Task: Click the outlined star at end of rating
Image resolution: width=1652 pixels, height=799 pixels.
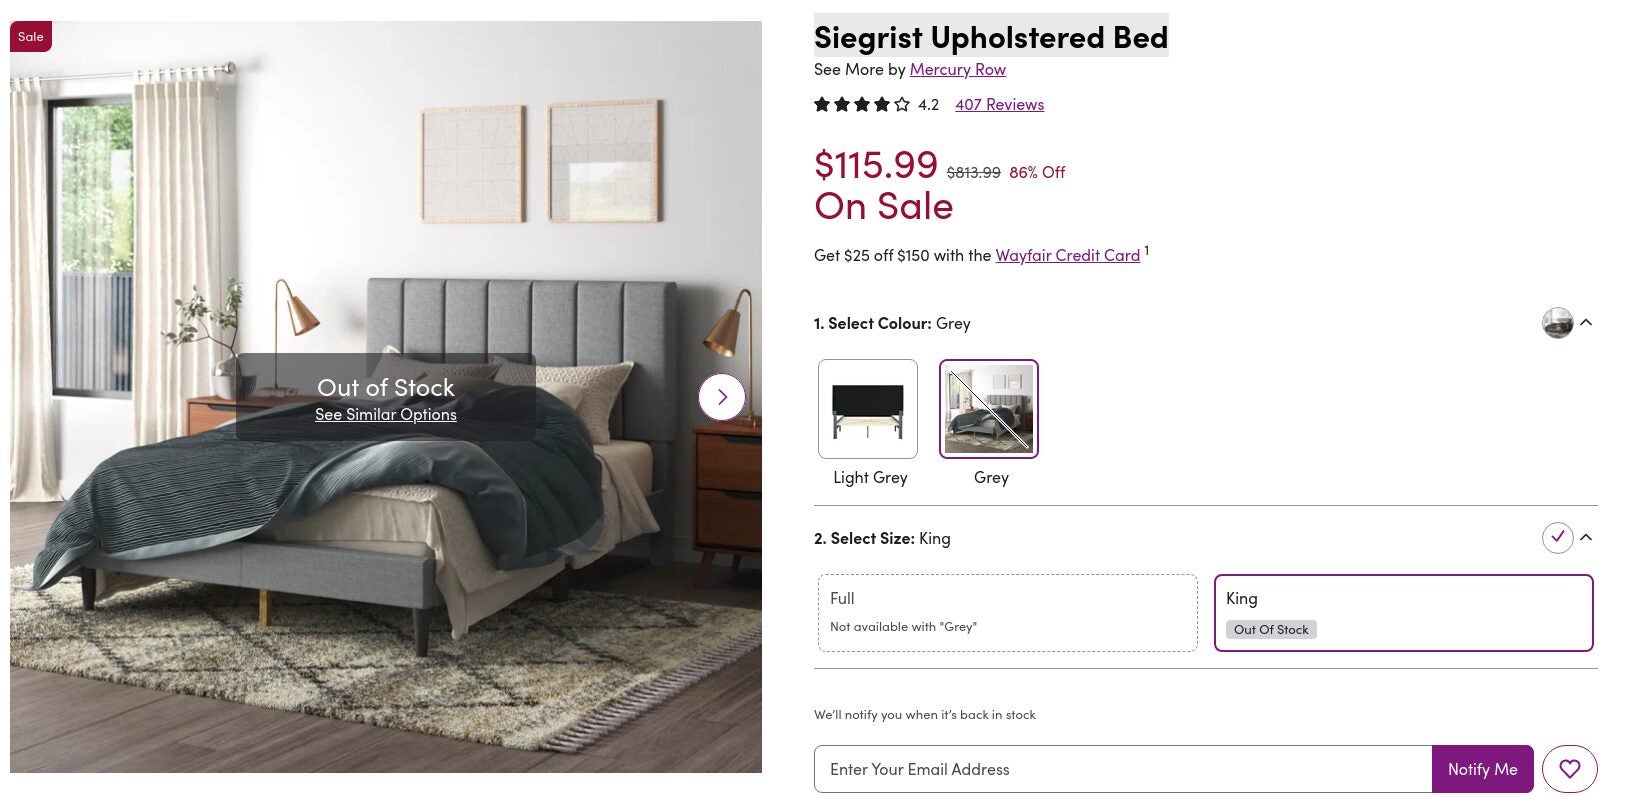Action: pos(902,104)
